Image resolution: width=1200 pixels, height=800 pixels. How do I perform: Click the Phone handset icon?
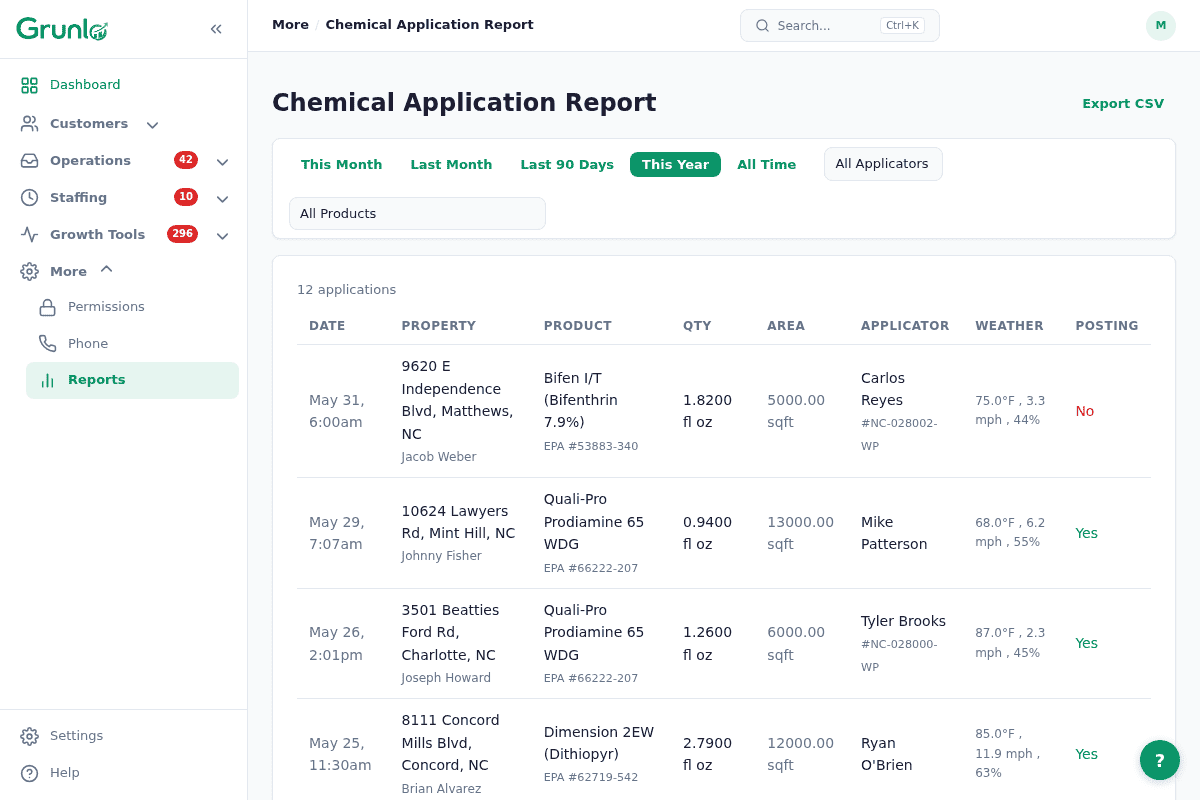click(x=48, y=344)
